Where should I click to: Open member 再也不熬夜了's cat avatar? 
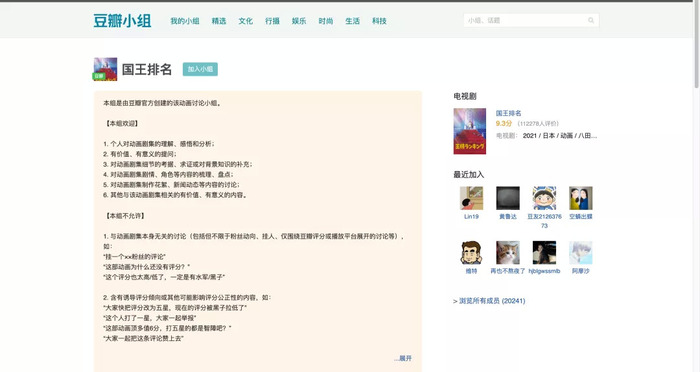click(508, 252)
